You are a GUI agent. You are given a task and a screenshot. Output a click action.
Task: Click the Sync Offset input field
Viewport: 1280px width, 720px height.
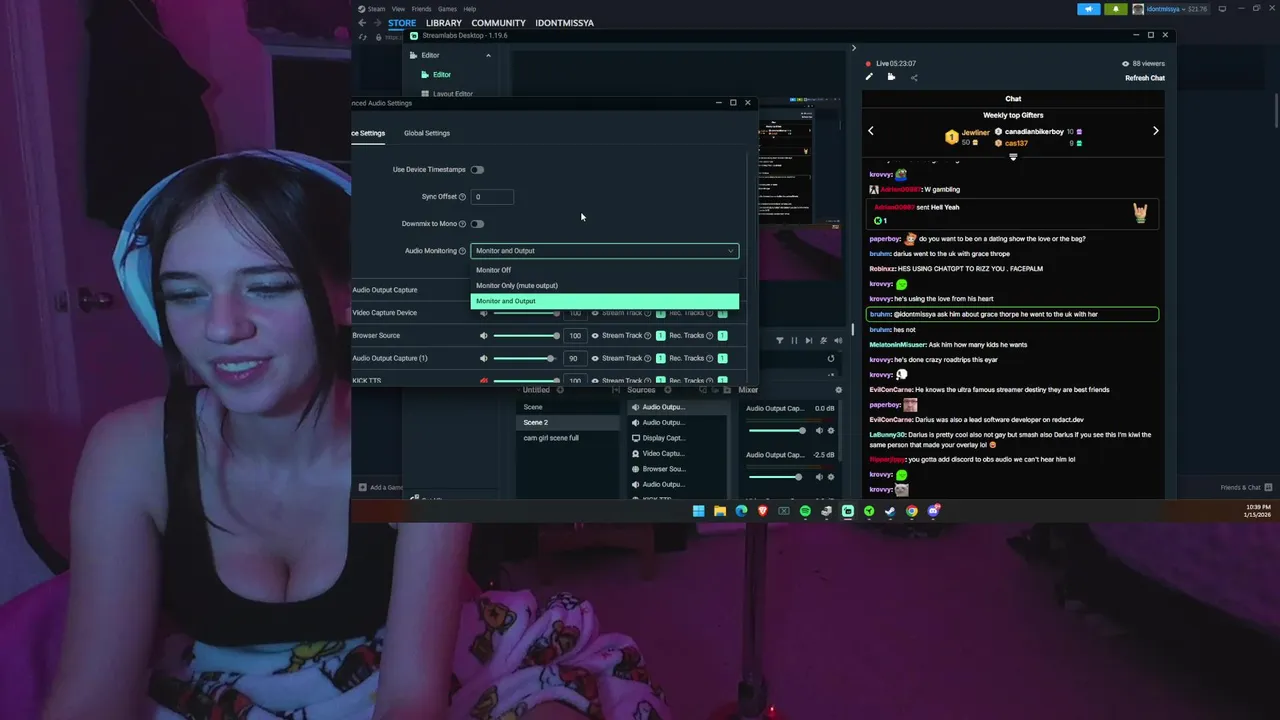pyautogui.click(x=492, y=197)
